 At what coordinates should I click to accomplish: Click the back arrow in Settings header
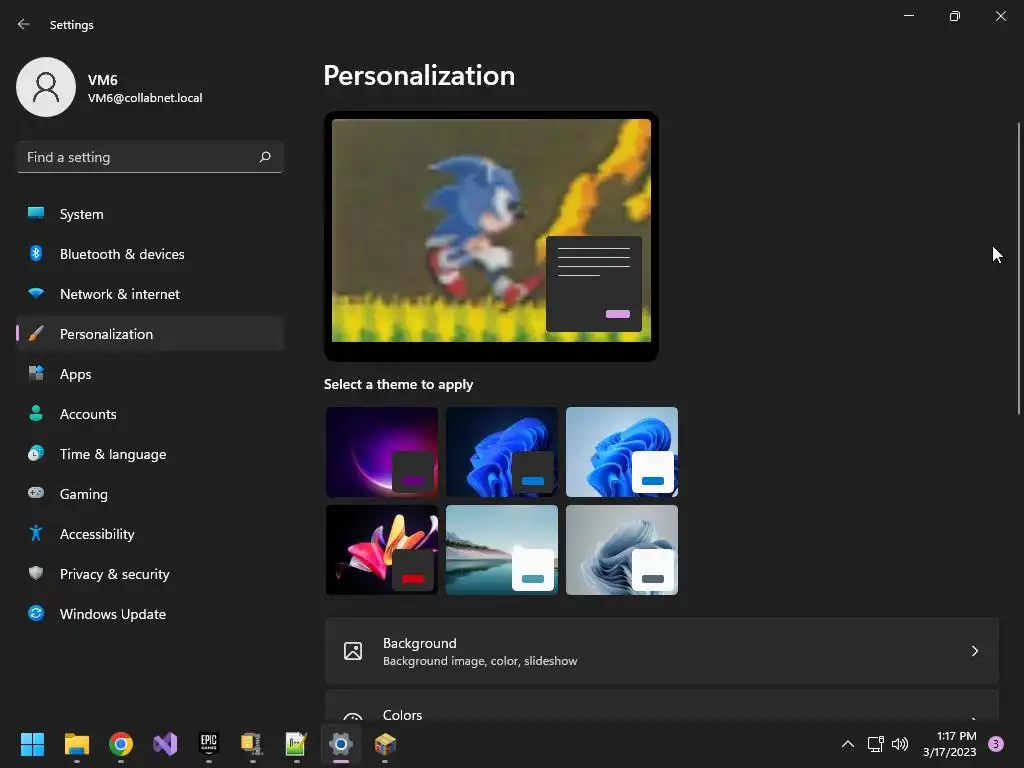[24, 24]
